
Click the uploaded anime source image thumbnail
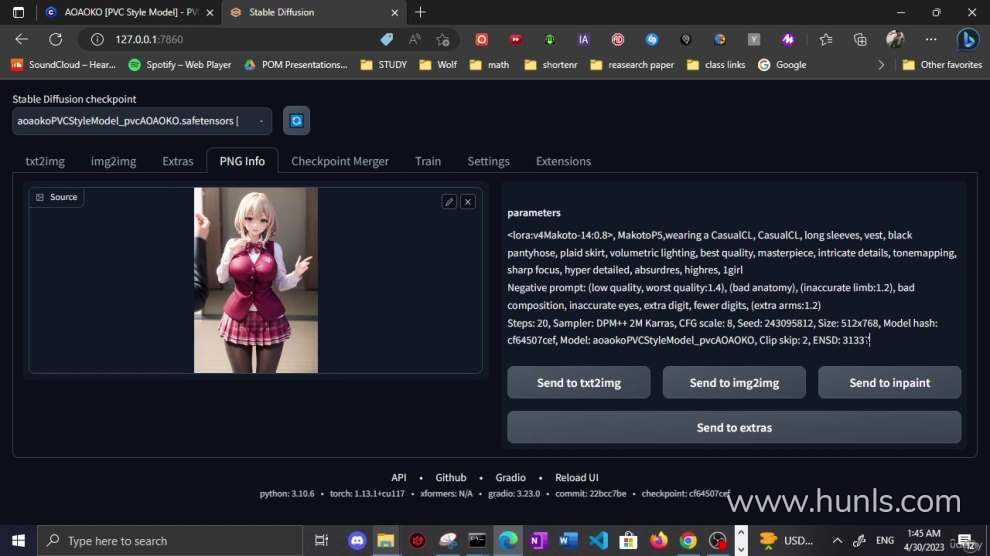coord(256,280)
